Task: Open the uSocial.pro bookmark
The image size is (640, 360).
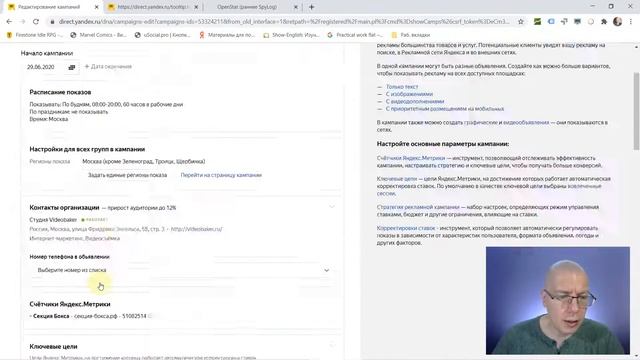Action: pos(162,35)
